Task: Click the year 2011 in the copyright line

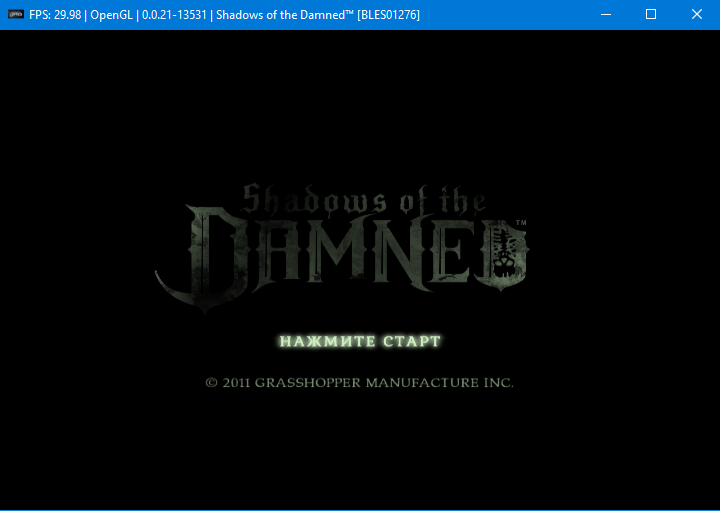Action: pyautogui.click(x=236, y=382)
